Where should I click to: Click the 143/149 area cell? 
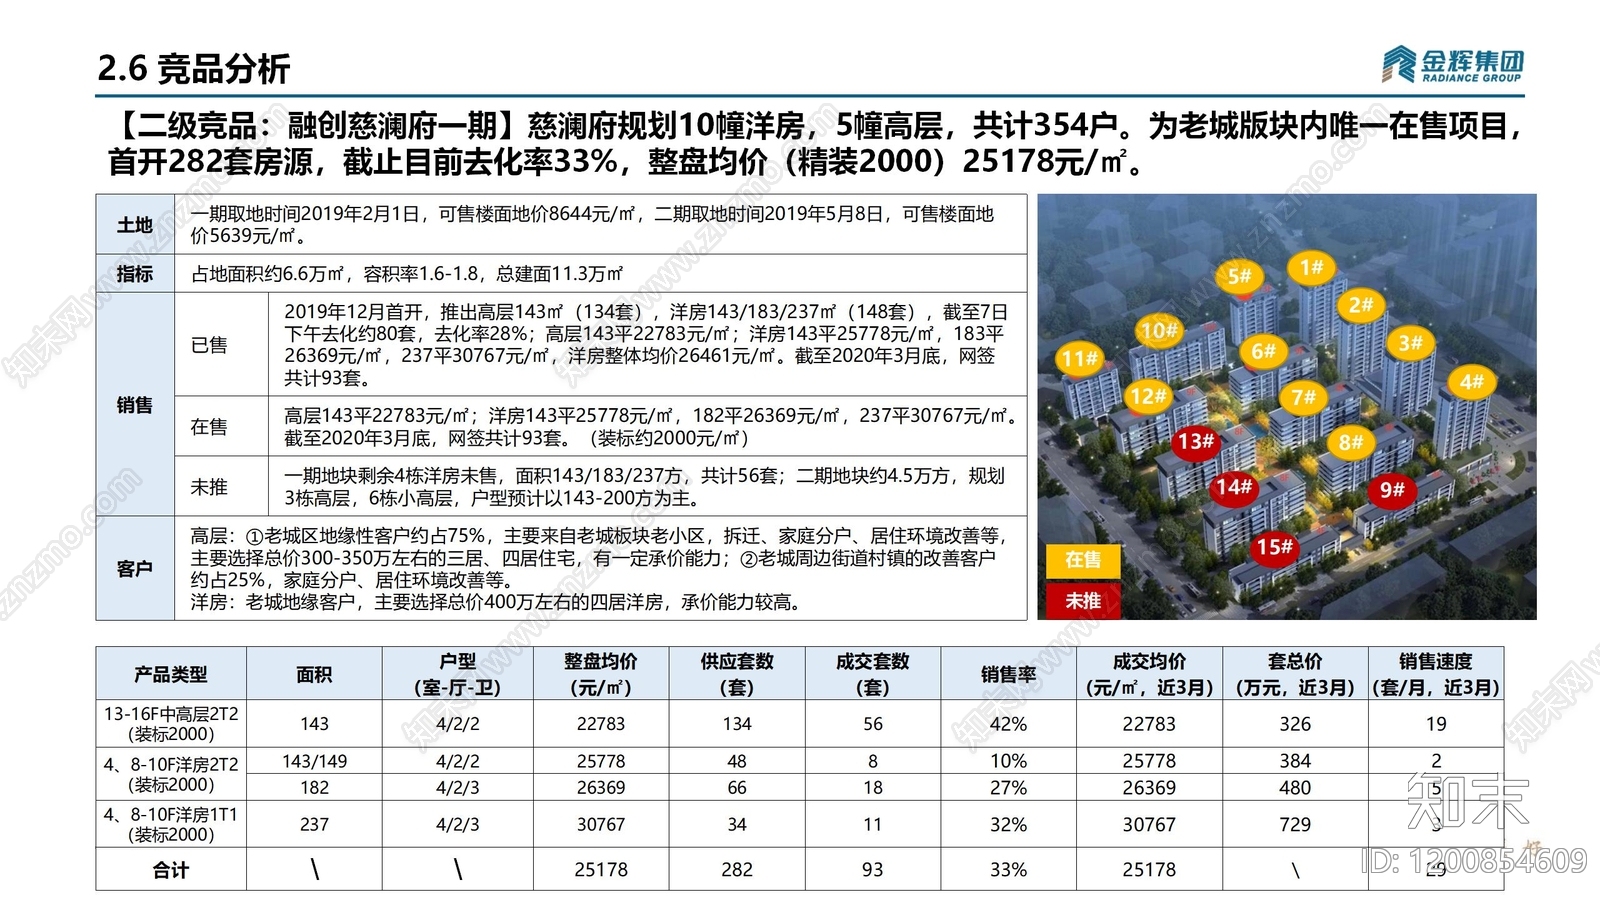click(x=314, y=761)
